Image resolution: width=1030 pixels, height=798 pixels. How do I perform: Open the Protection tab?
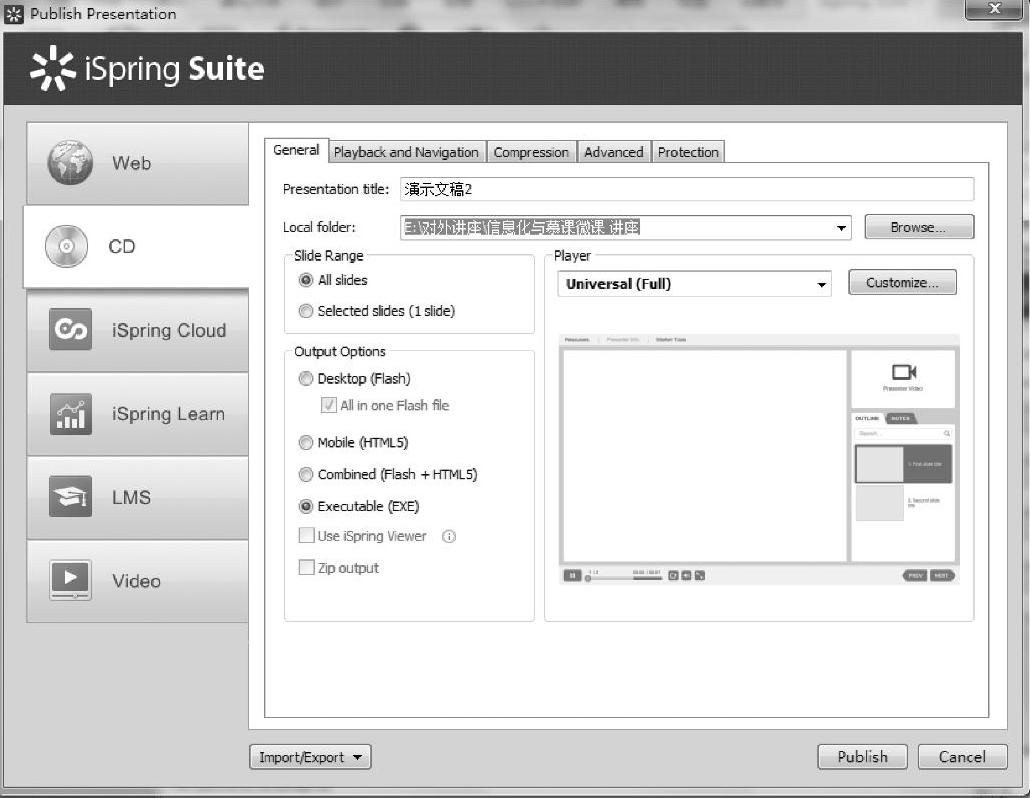point(688,152)
